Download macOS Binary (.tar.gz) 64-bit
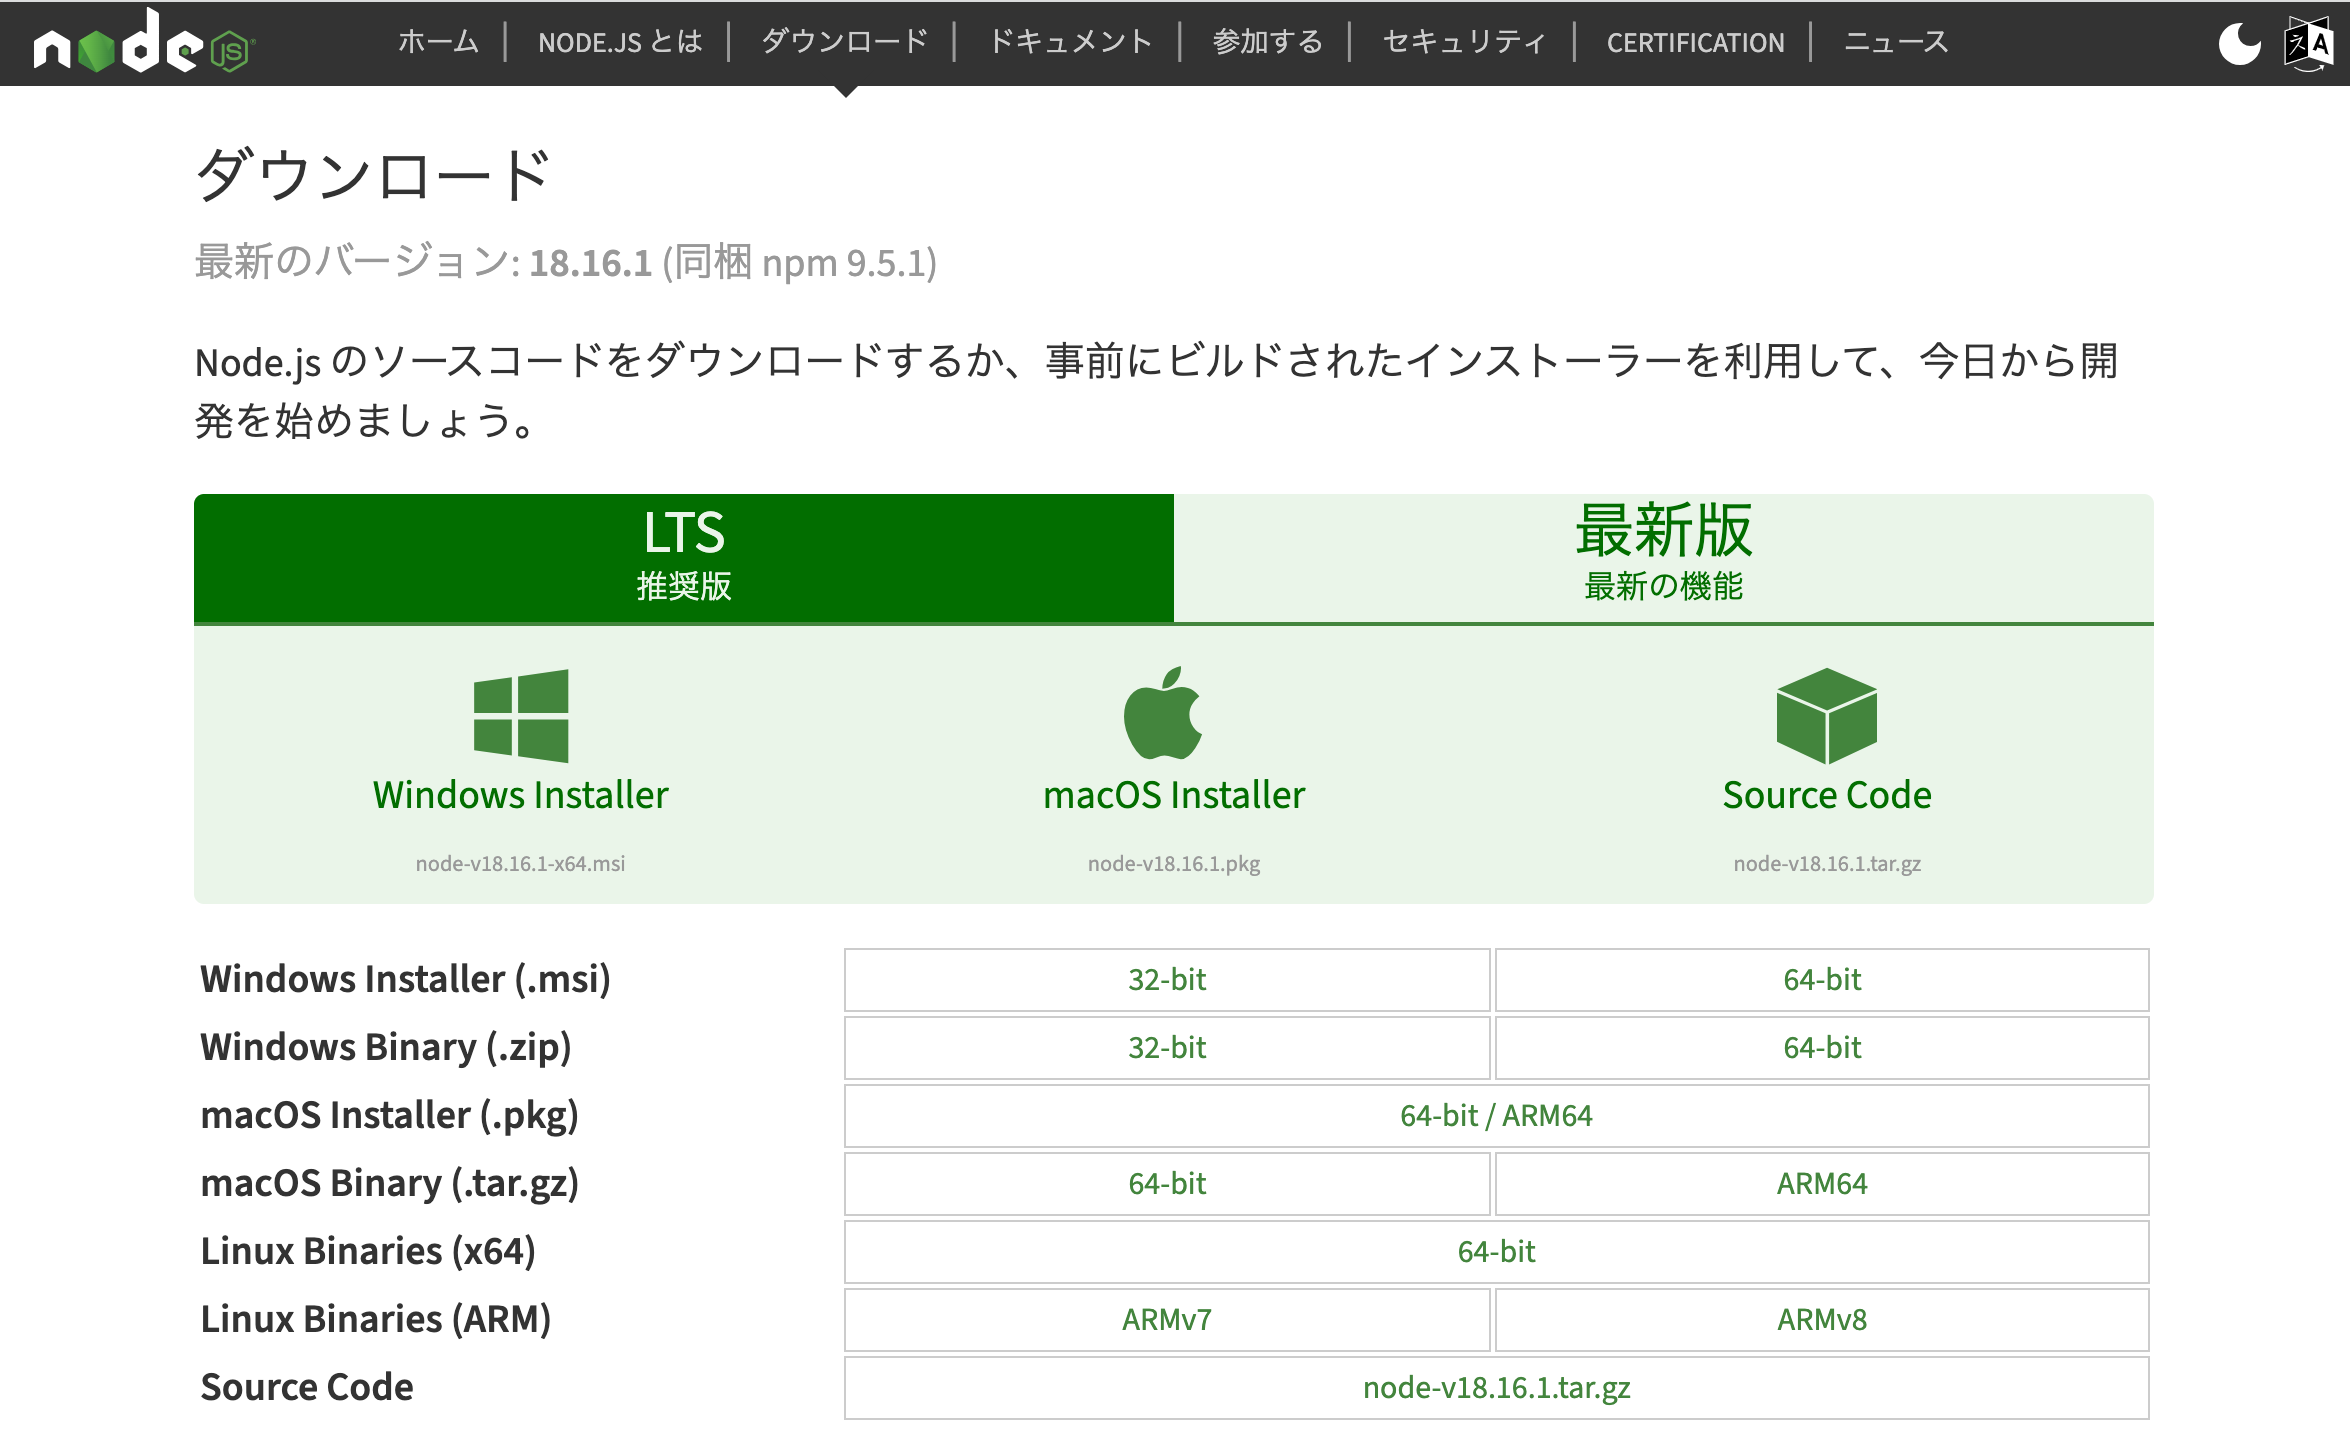 (1167, 1184)
